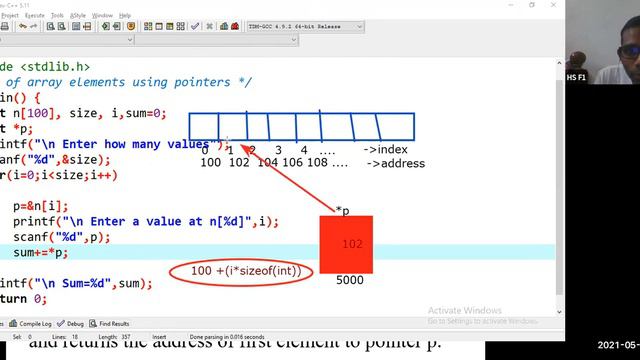Click the line containing scanf("%d",p);
640x360 pixels.
coord(62,237)
